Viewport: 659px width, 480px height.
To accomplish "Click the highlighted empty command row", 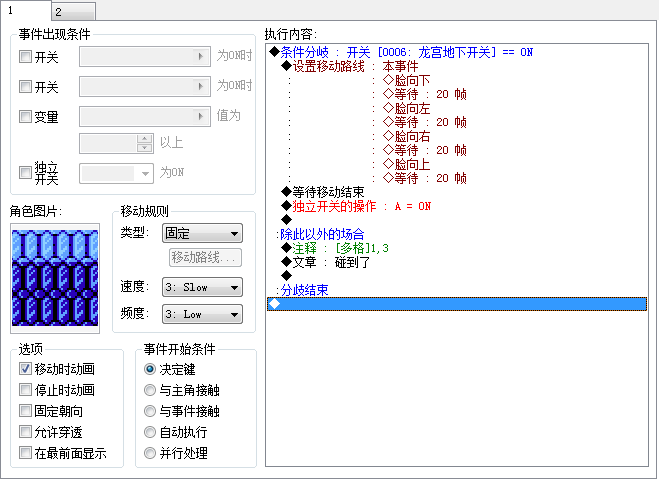I will tap(457, 304).
